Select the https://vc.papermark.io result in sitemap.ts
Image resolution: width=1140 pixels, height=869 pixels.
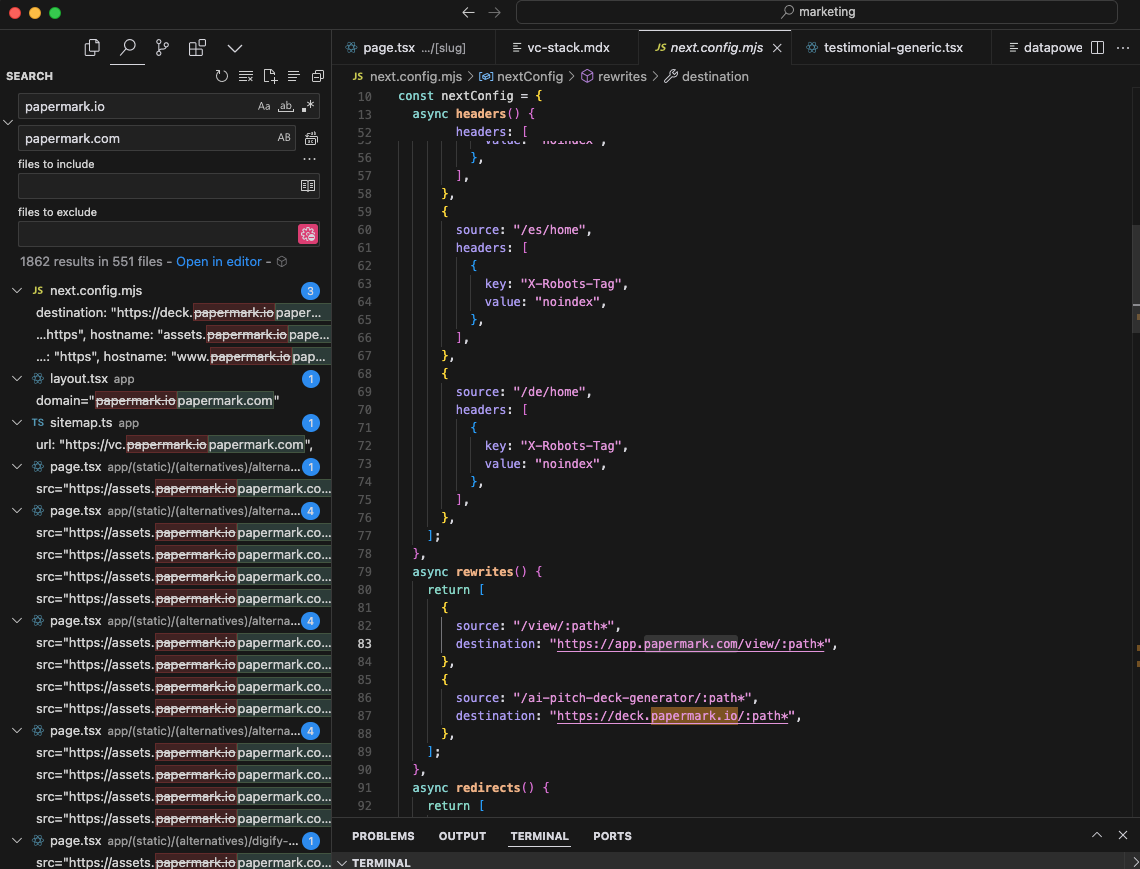pyautogui.click(x=174, y=444)
